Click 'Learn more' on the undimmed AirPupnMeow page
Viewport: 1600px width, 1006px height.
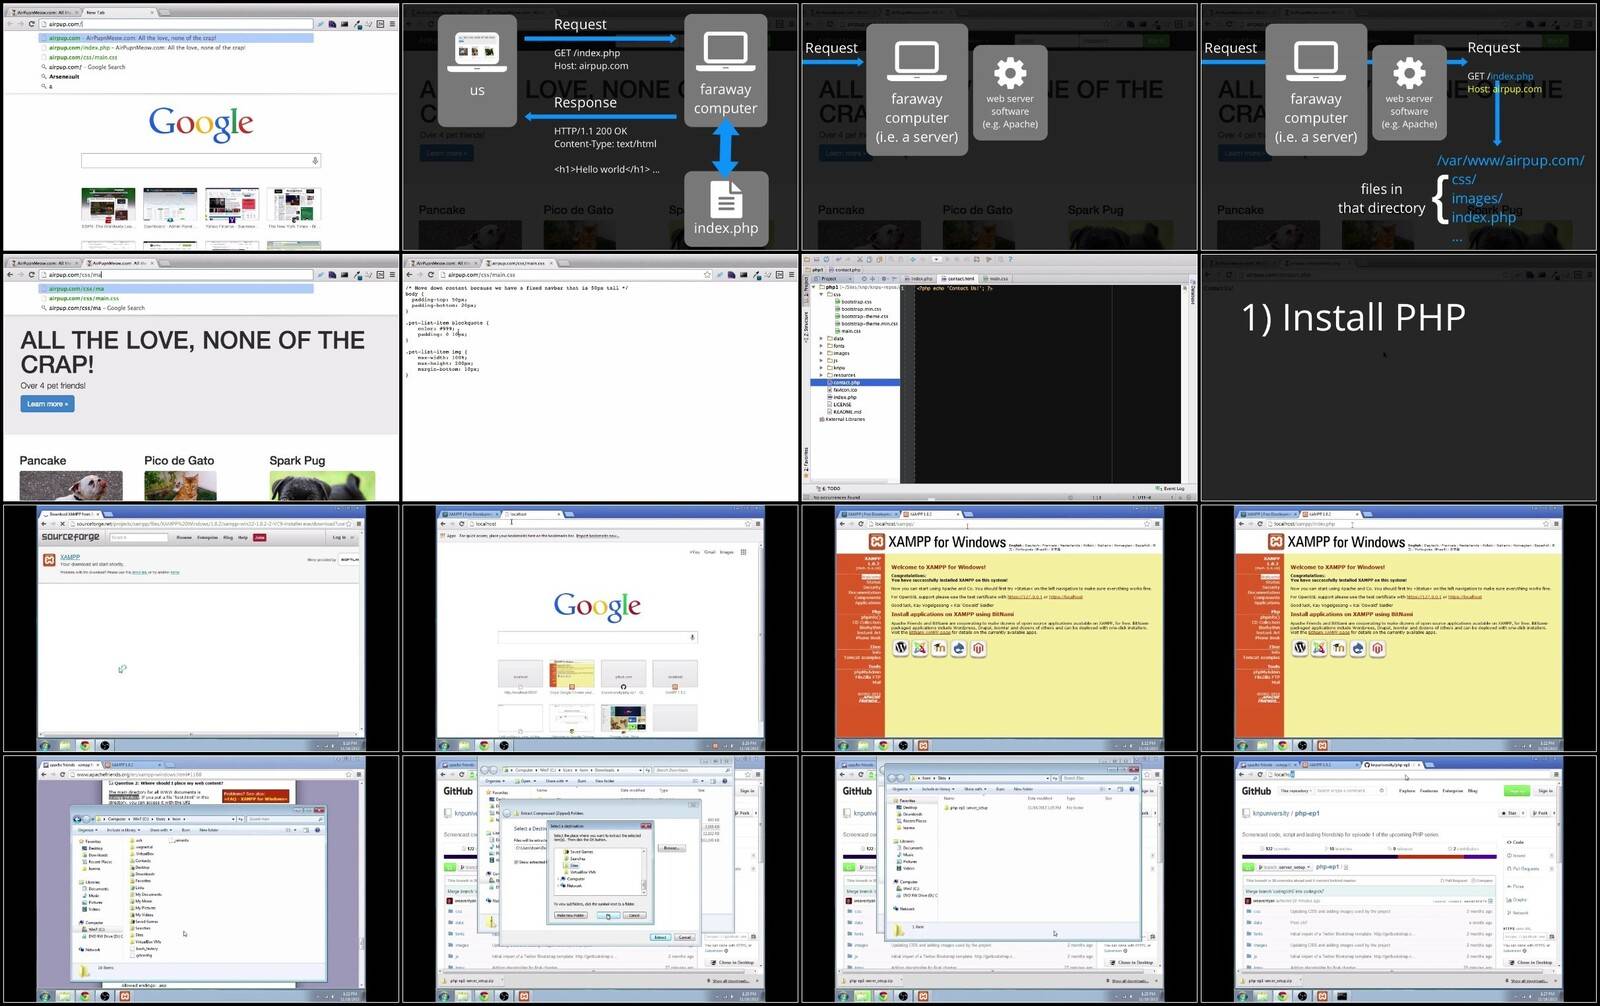[47, 404]
